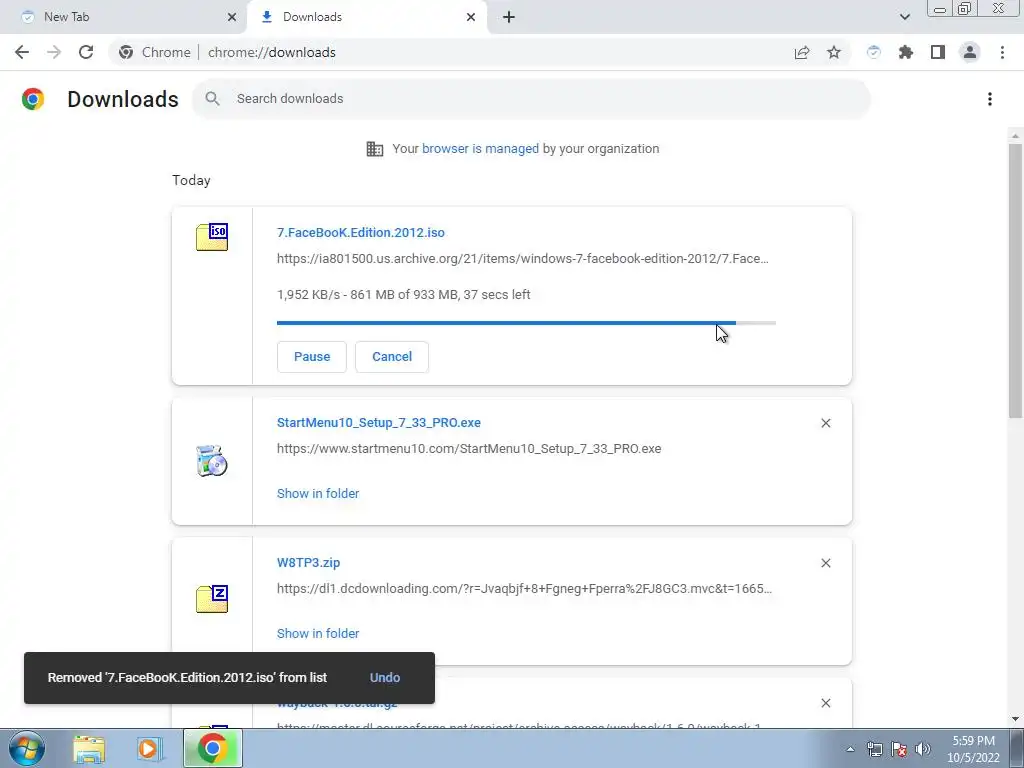This screenshot has height=768, width=1024.
Task: Open the network tray icon
Action: [874, 749]
